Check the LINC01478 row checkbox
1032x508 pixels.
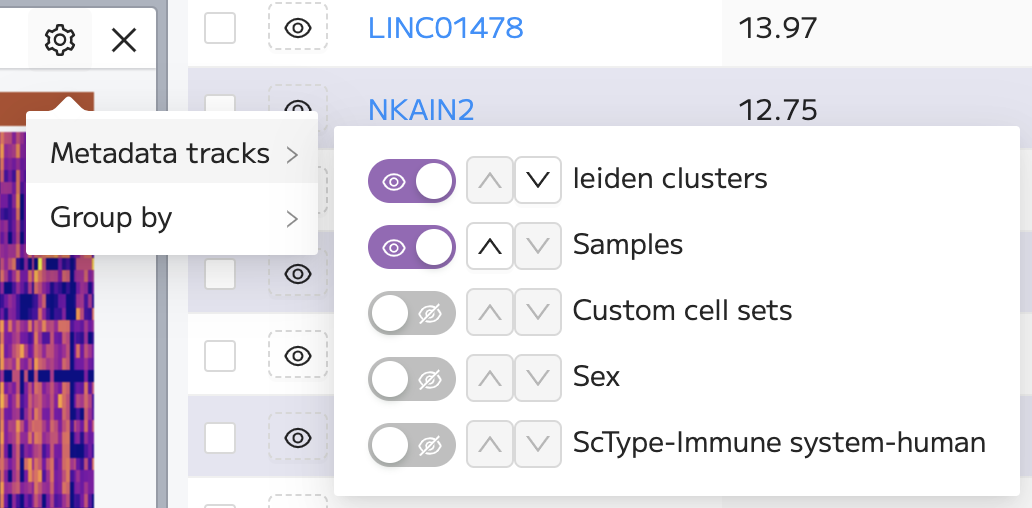(x=220, y=28)
